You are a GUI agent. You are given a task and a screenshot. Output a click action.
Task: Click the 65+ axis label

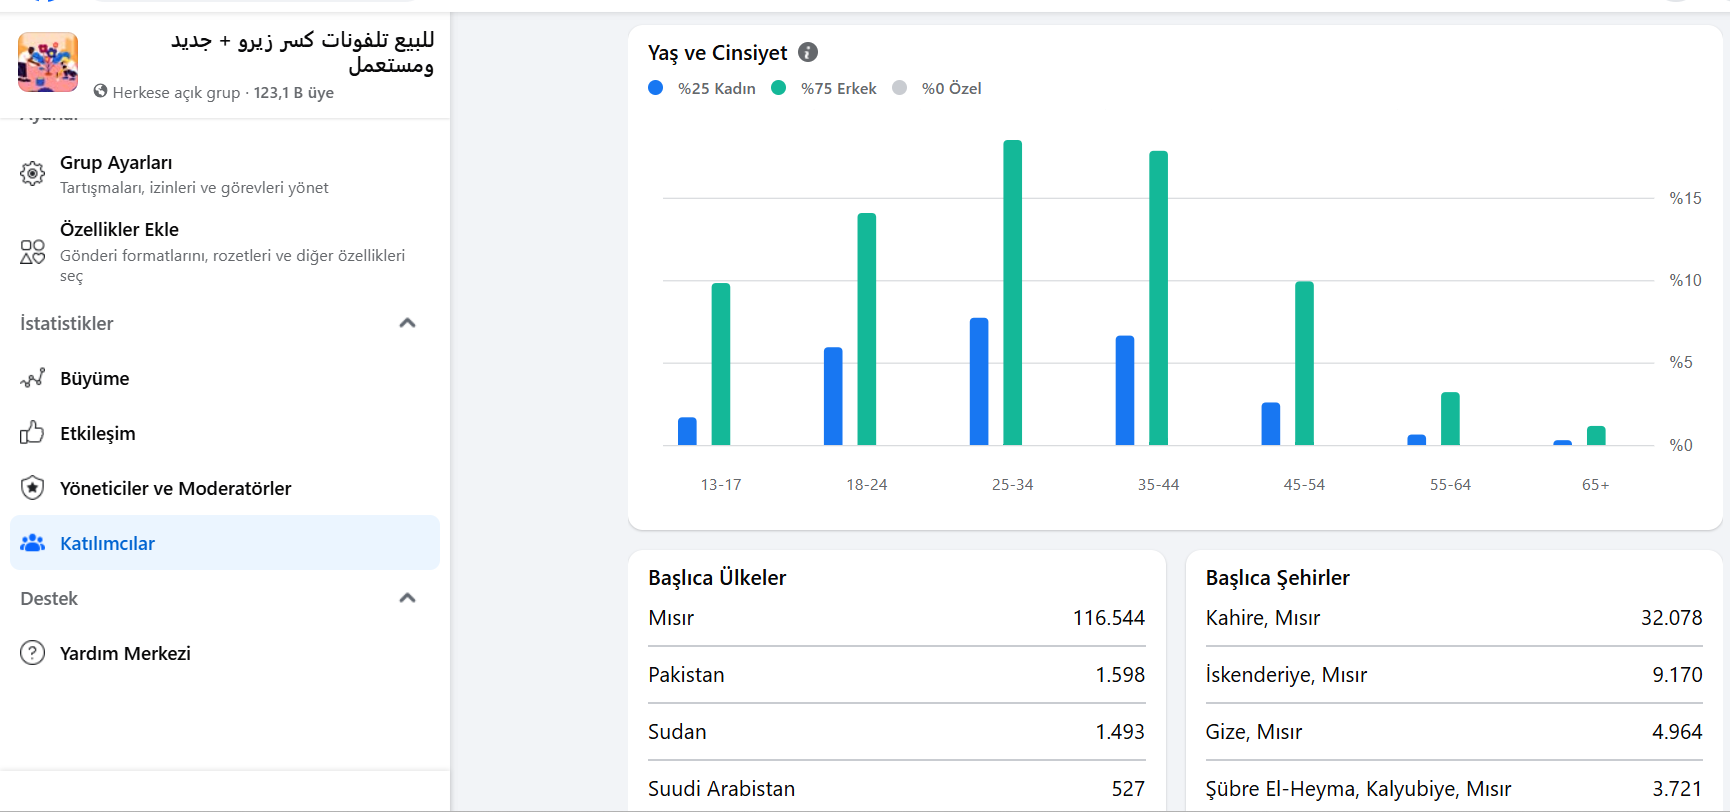pos(1596,484)
